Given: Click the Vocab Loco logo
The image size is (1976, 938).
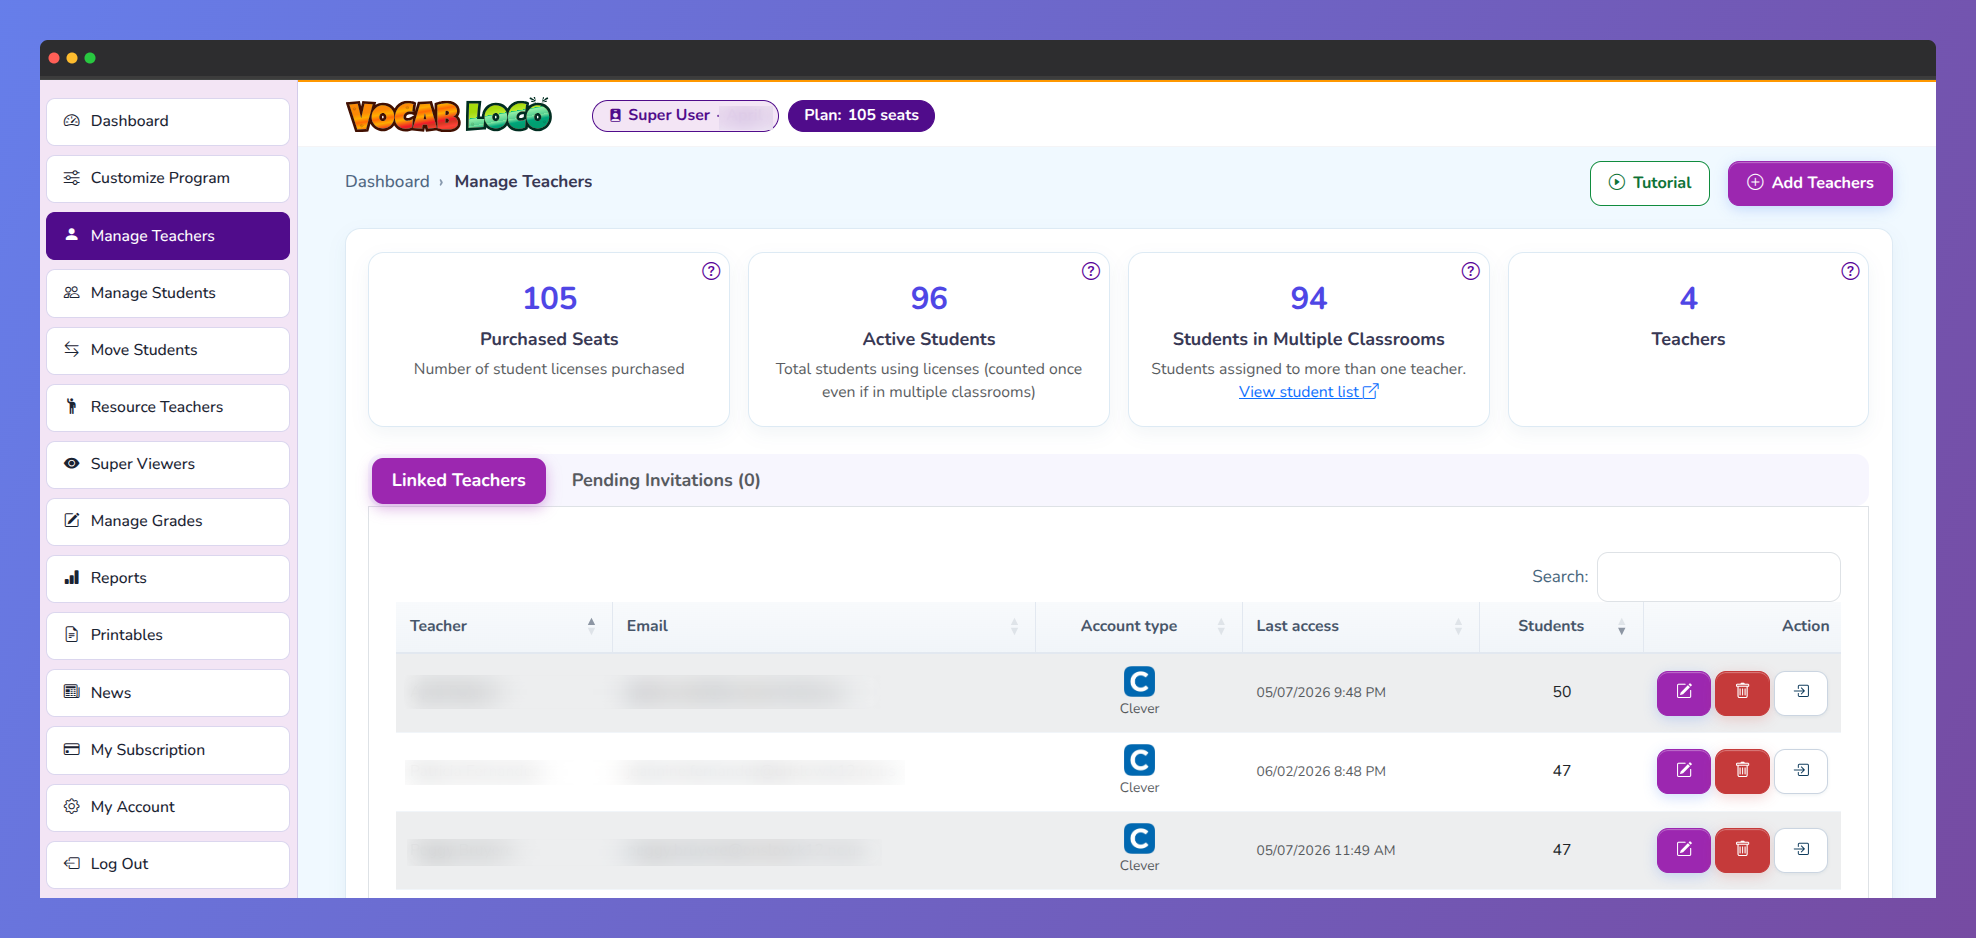Looking at the screenshot, I should [449, 115].
